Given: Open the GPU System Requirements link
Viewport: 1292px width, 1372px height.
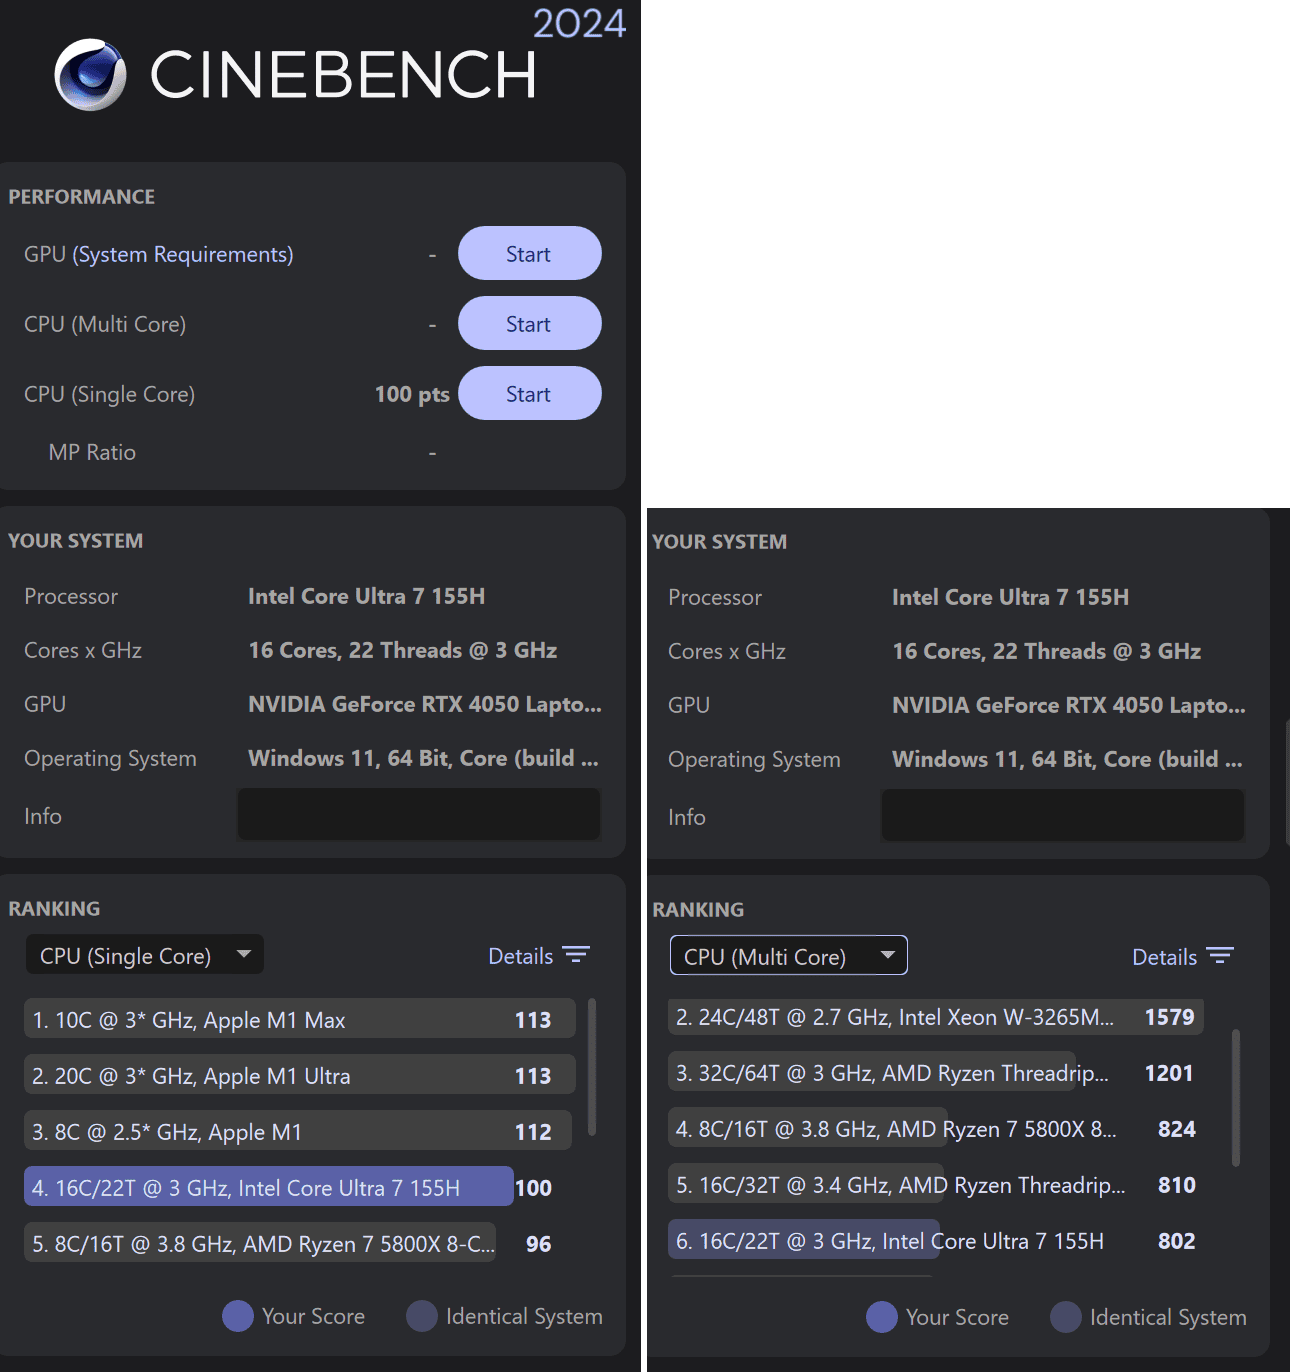Looking at the screenshot, I should [x=183, y=255].
